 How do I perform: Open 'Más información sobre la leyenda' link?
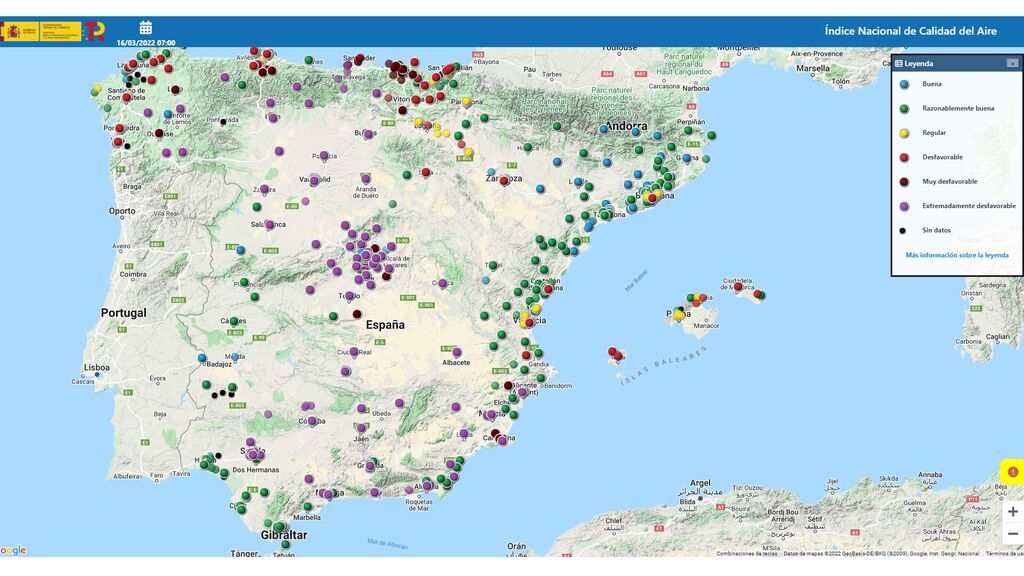click(957, 255)
